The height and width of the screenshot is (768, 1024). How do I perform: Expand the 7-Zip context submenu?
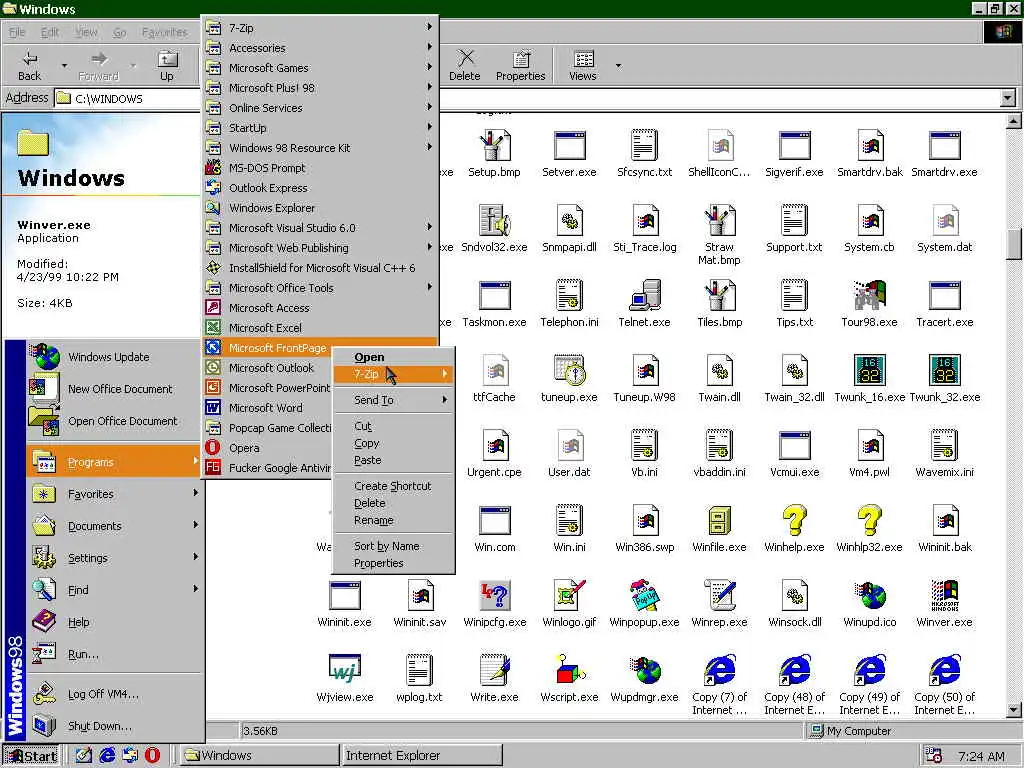coord(392,374)
